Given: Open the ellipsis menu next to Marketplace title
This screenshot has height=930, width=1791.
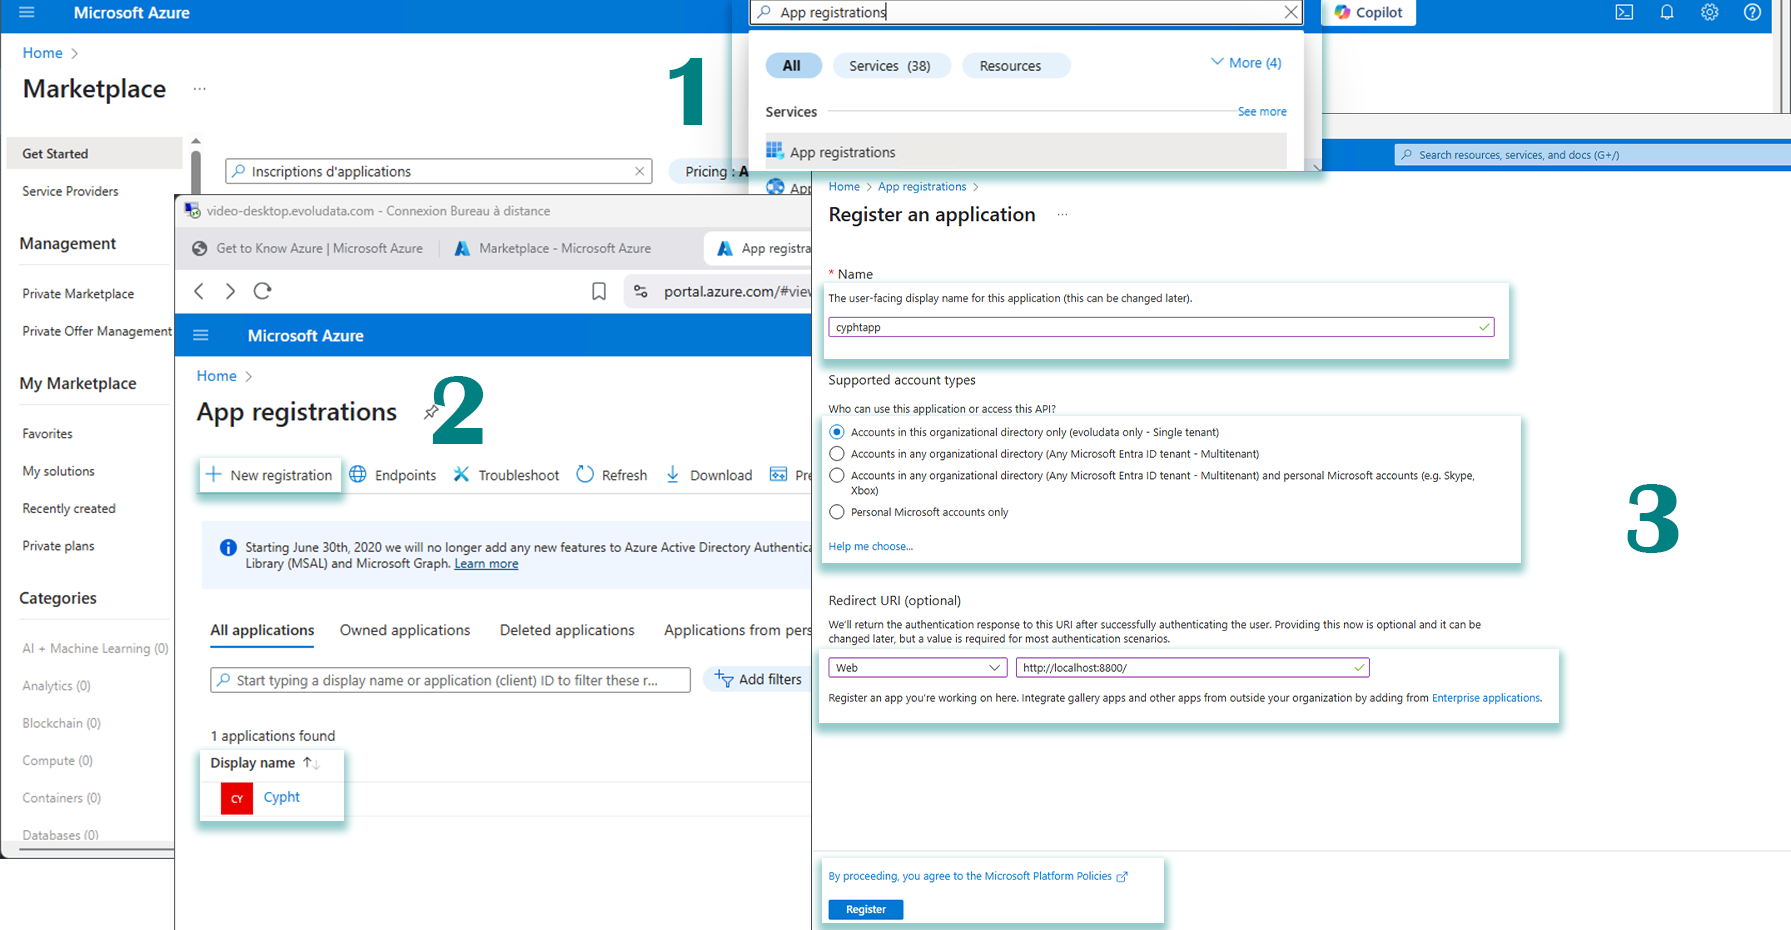Looking at the screenshot, I should point(199,89).
